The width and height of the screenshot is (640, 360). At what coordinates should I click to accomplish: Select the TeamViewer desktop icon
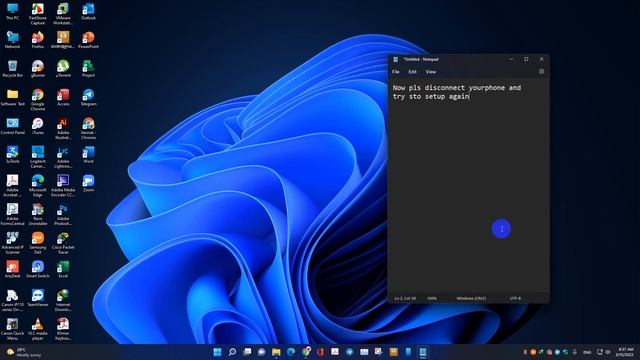(x=38, y=298)
